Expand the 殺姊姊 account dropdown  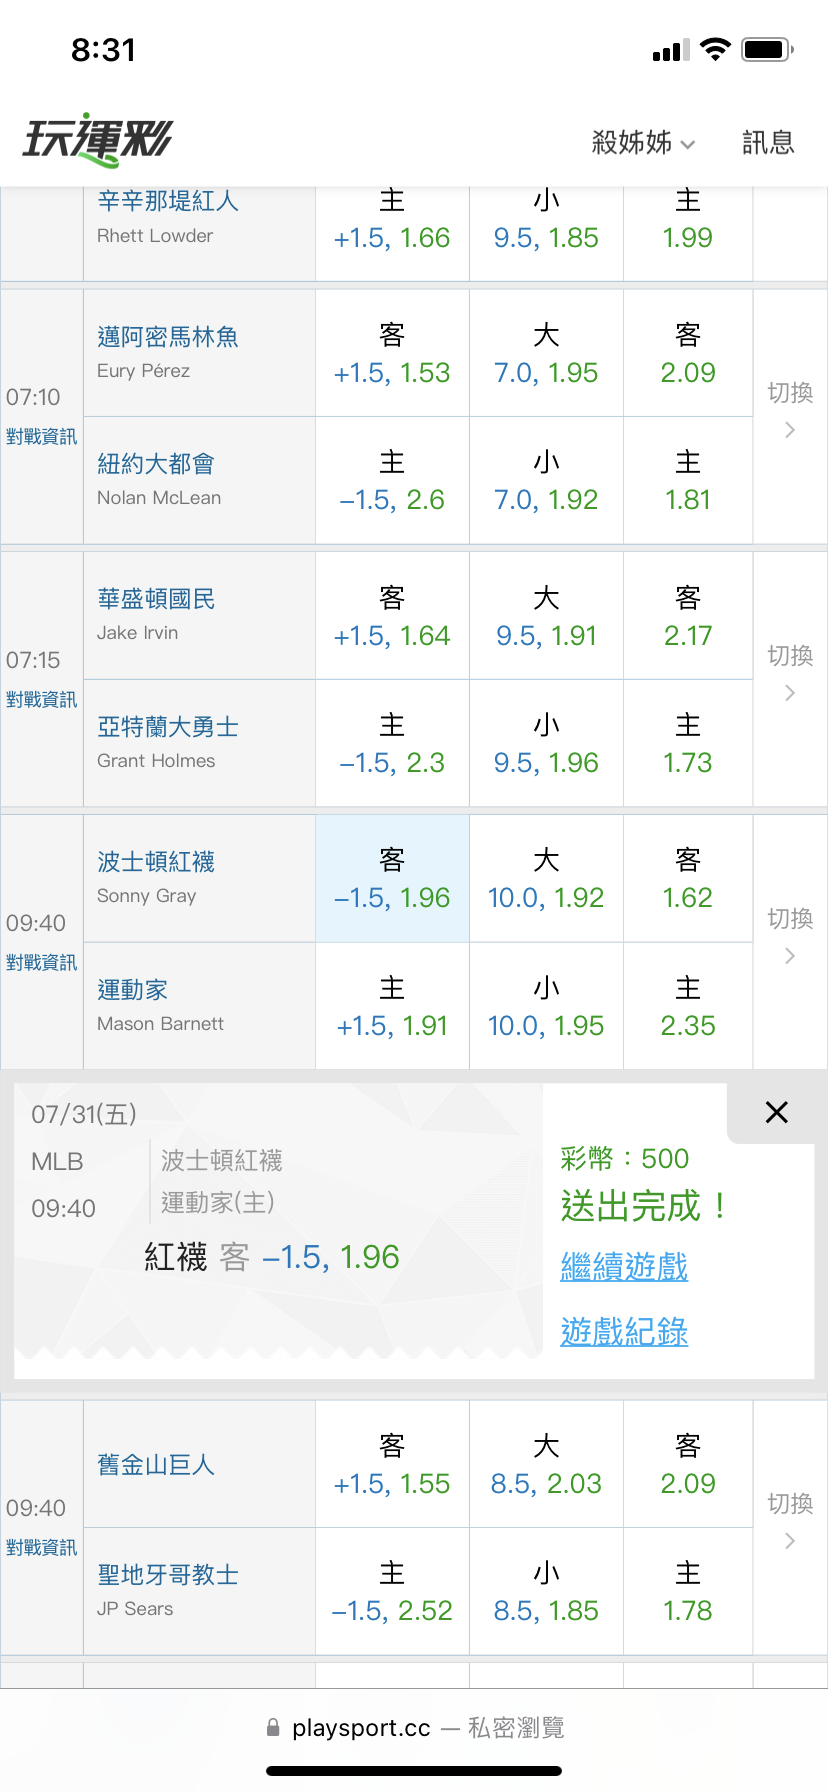tap(643, 142)
